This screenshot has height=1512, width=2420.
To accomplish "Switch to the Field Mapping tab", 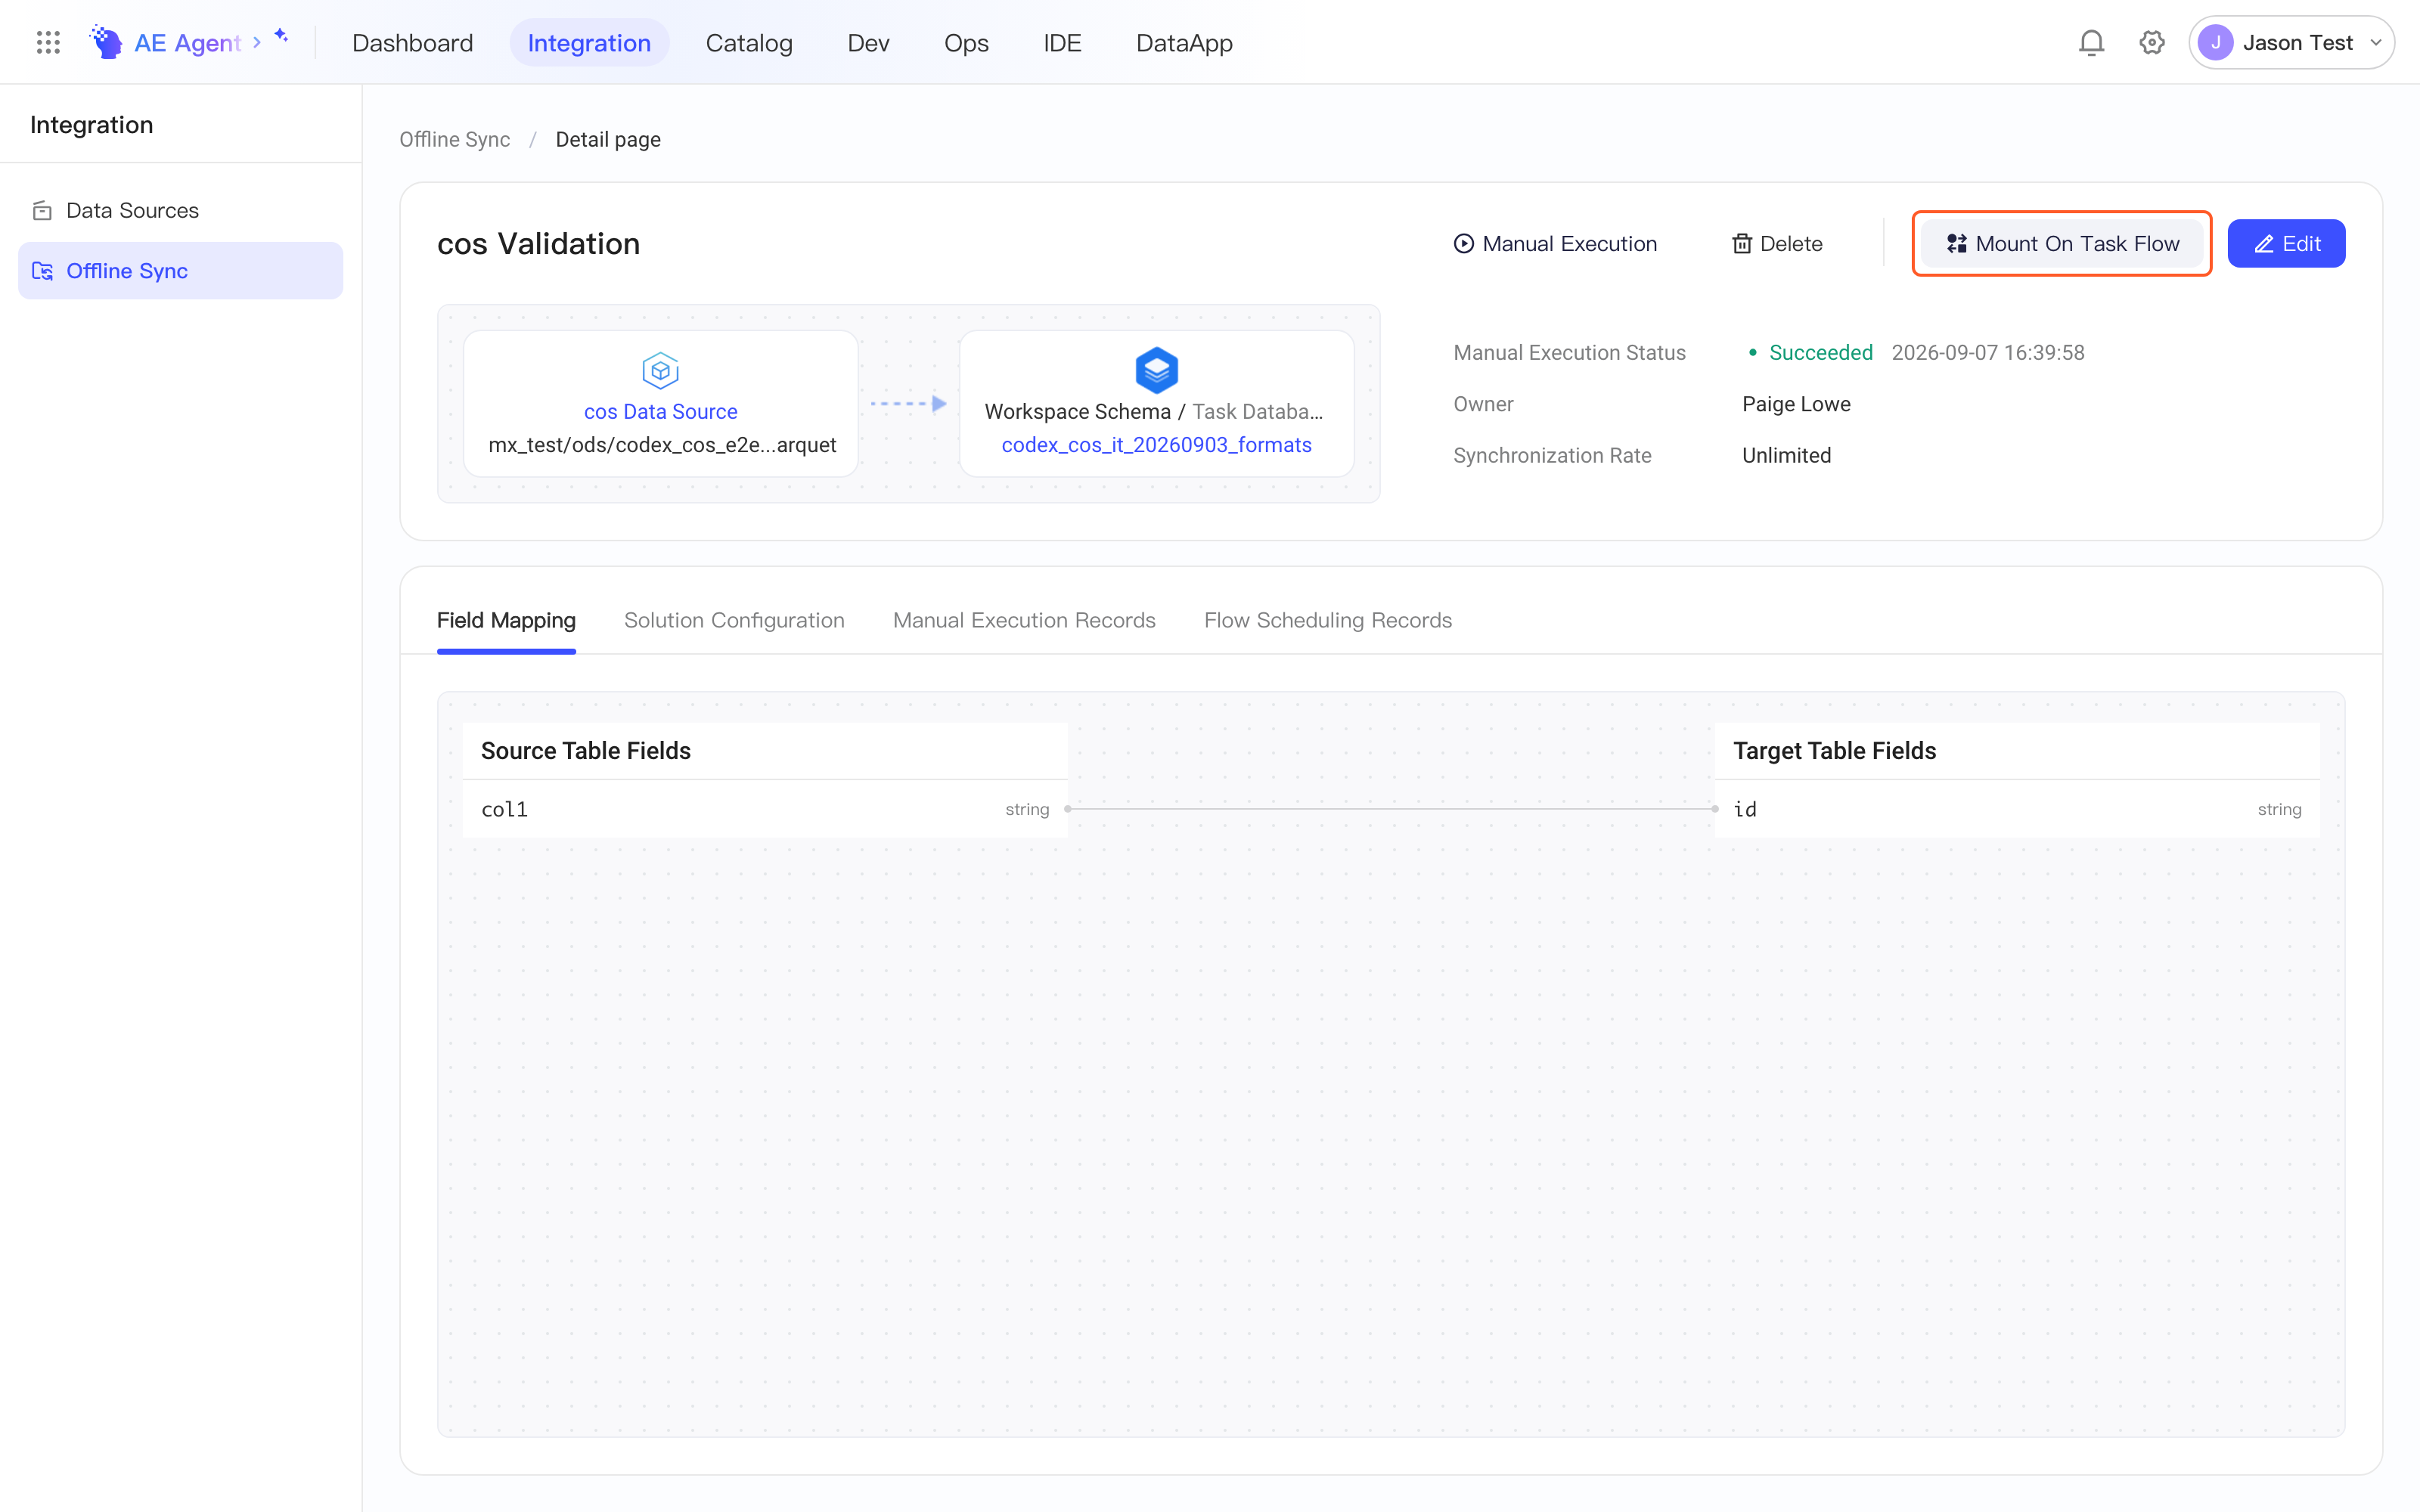I will tap(506, 620).
